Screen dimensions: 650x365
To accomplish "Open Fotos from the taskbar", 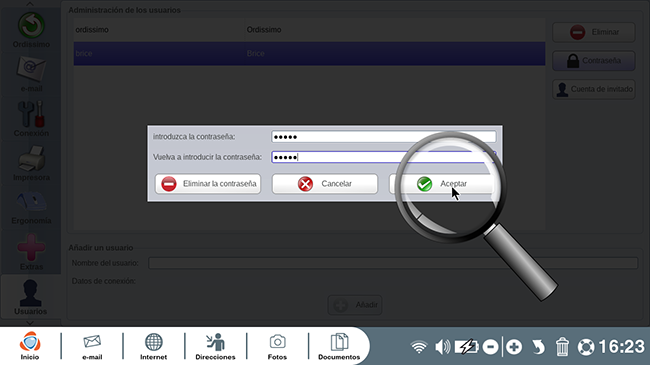I will click(277, 346).
